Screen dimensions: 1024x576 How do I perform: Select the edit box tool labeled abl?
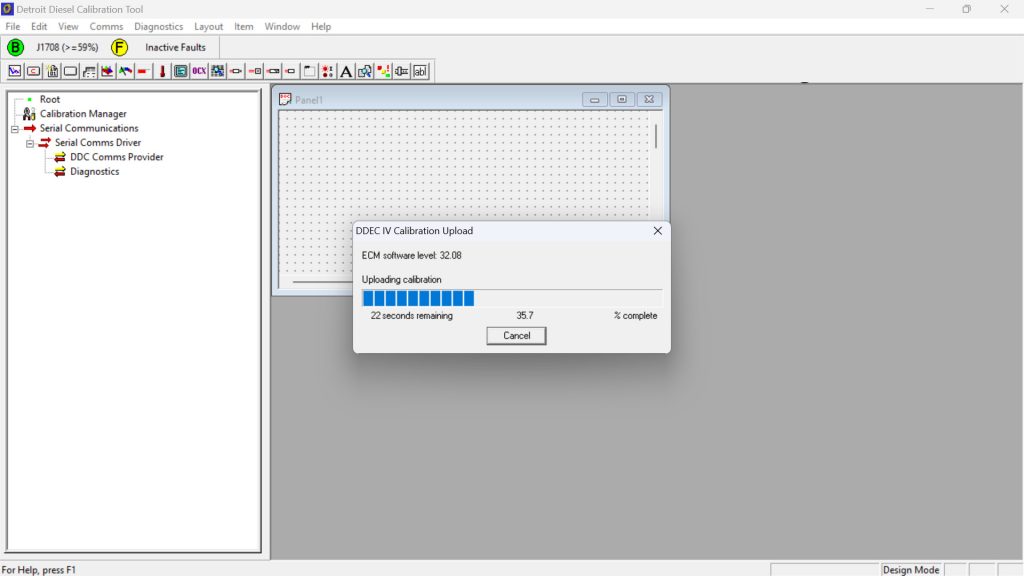point(420,71)
